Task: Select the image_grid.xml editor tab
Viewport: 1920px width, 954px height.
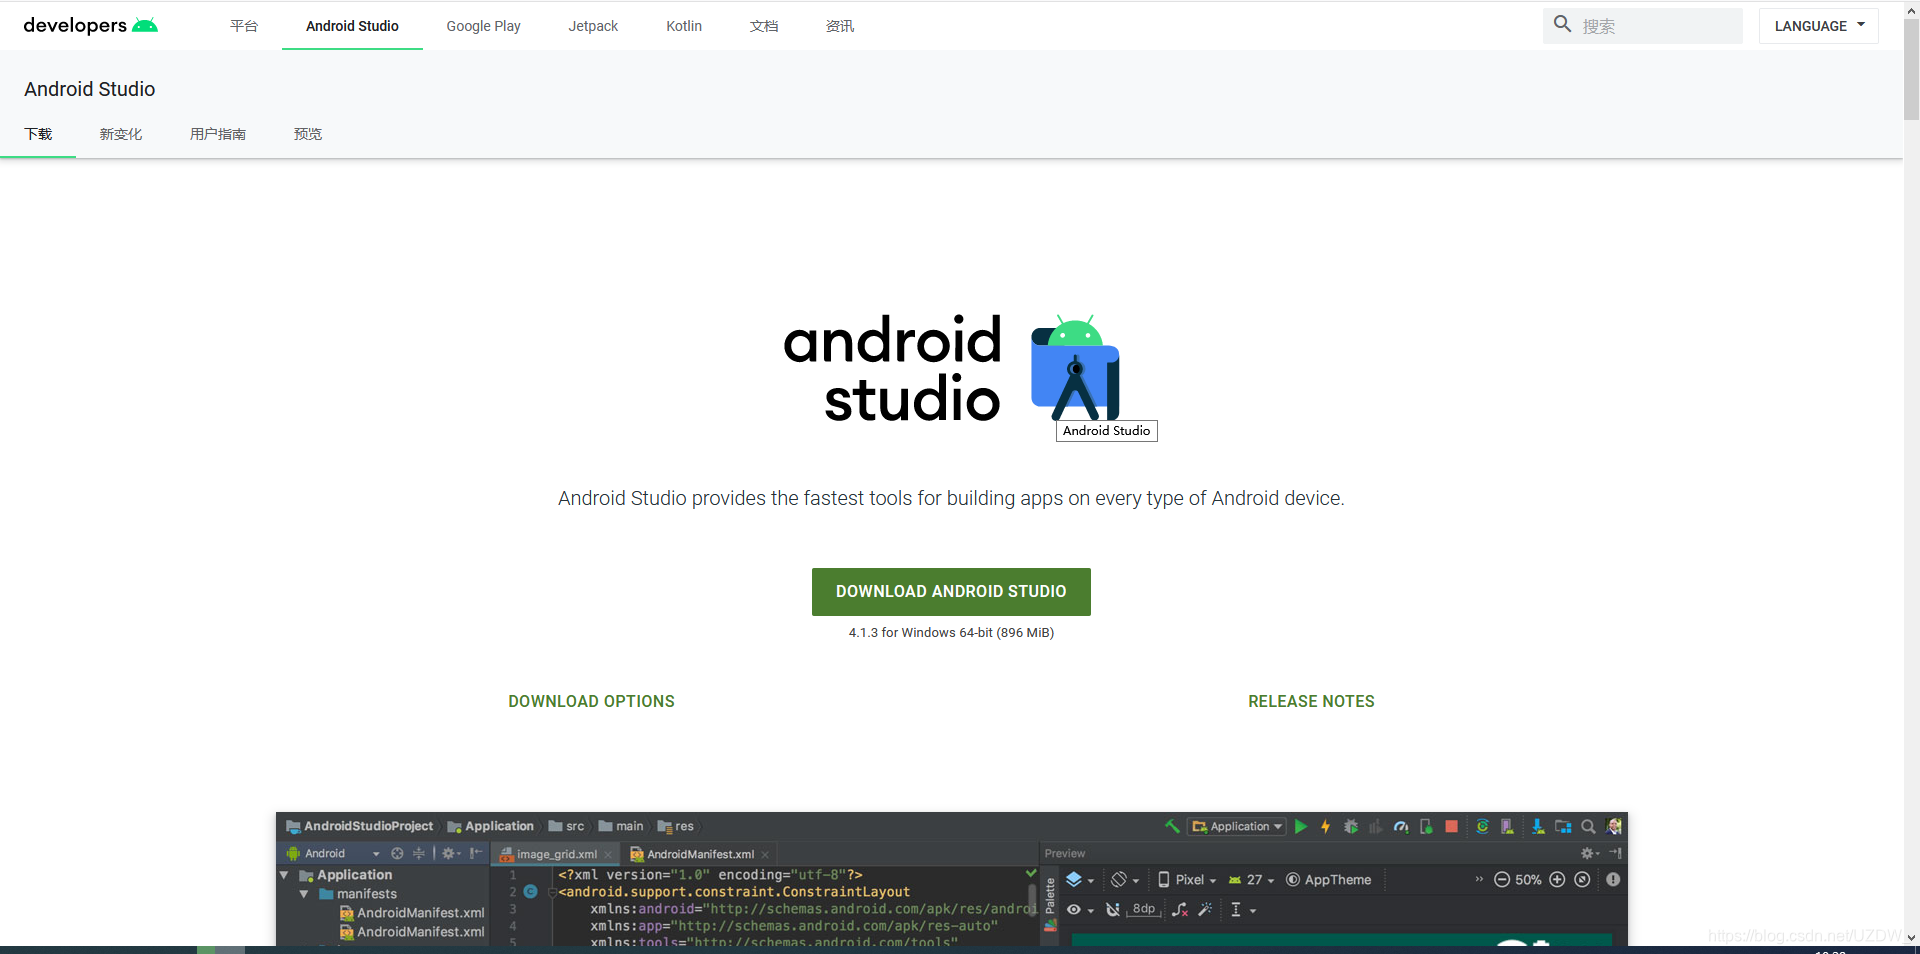Action: tap(555, 854)
